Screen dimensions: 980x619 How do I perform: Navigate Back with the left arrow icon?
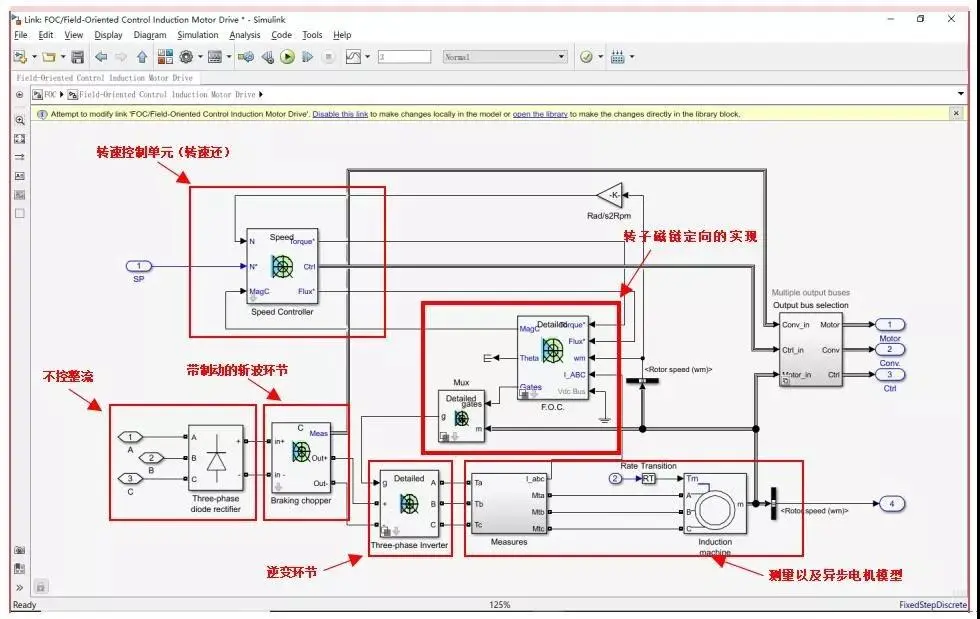point(101,57)
